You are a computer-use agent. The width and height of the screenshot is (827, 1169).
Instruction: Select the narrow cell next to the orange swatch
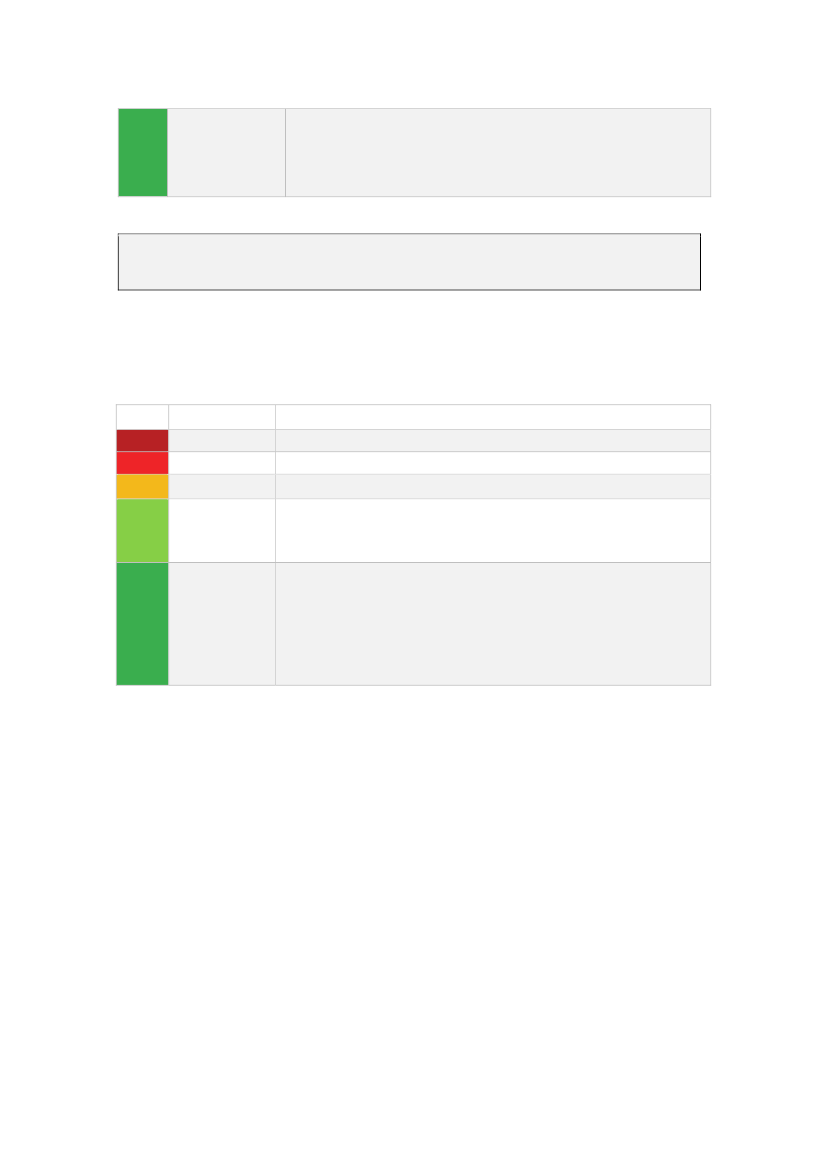[221, 486]
